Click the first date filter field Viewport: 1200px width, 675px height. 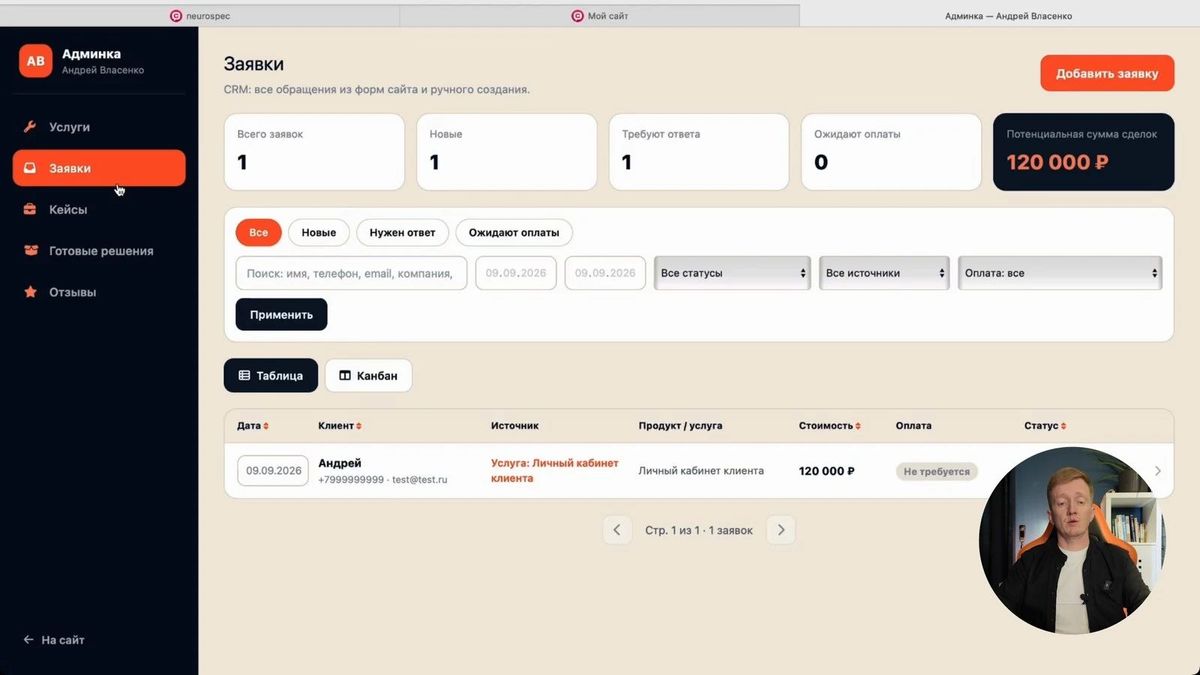pyautogui.click(x=516, y=273)
